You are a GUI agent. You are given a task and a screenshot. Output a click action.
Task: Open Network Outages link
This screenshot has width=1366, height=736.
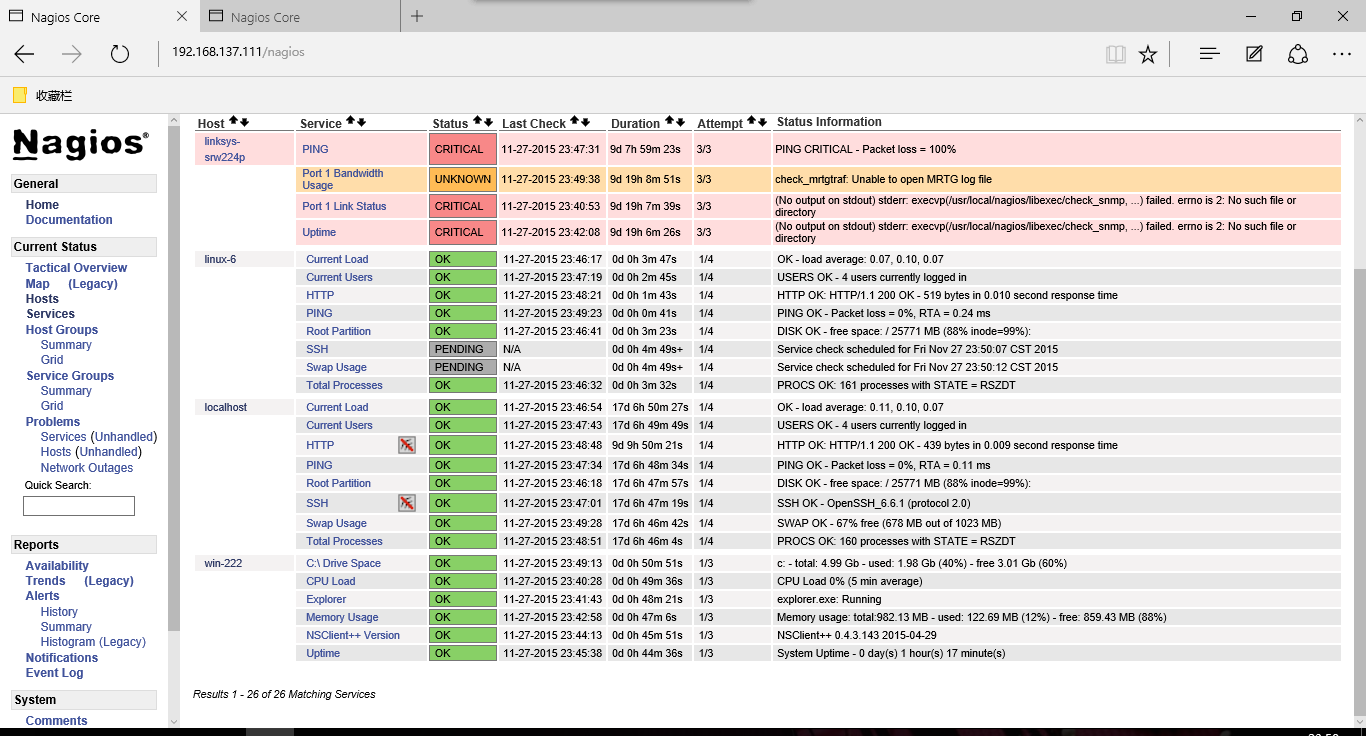87,468
